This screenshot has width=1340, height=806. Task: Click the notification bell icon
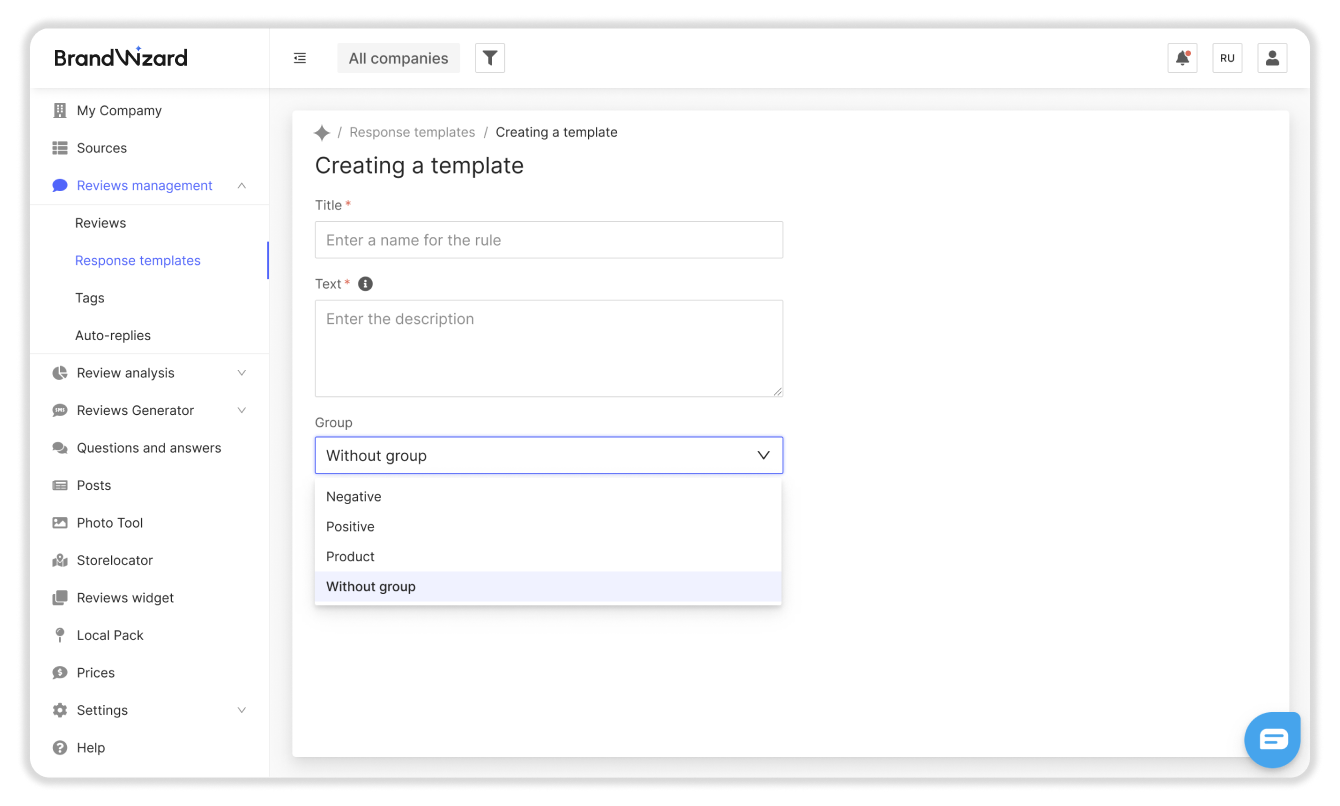(x=1182, y=58)
